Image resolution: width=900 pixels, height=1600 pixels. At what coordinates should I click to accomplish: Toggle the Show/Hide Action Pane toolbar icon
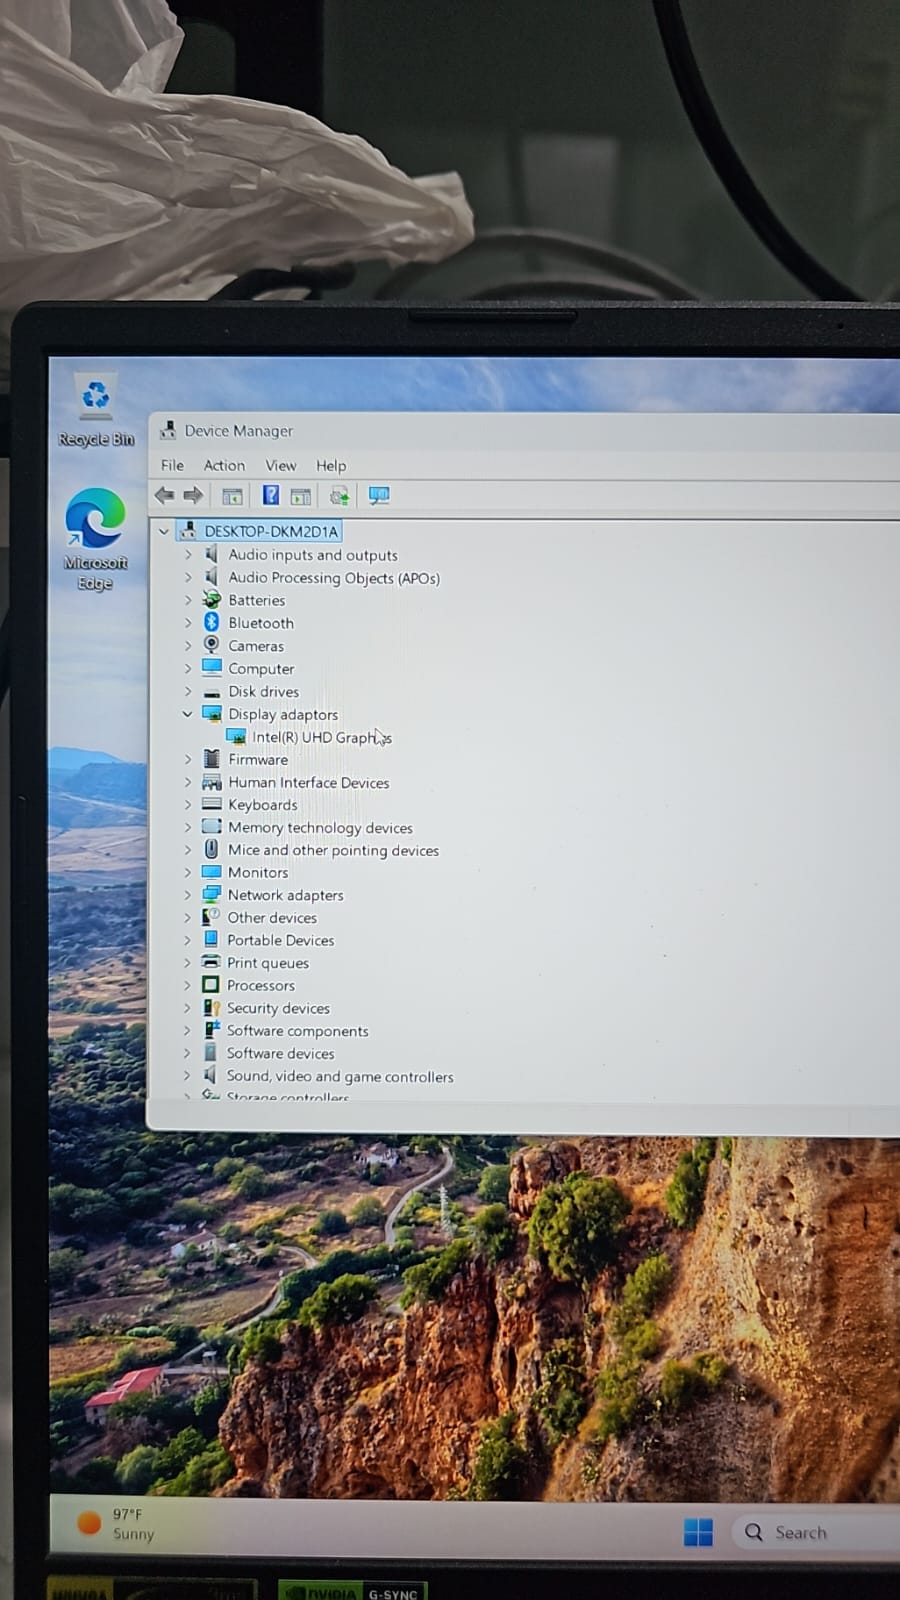click(301, 496)
